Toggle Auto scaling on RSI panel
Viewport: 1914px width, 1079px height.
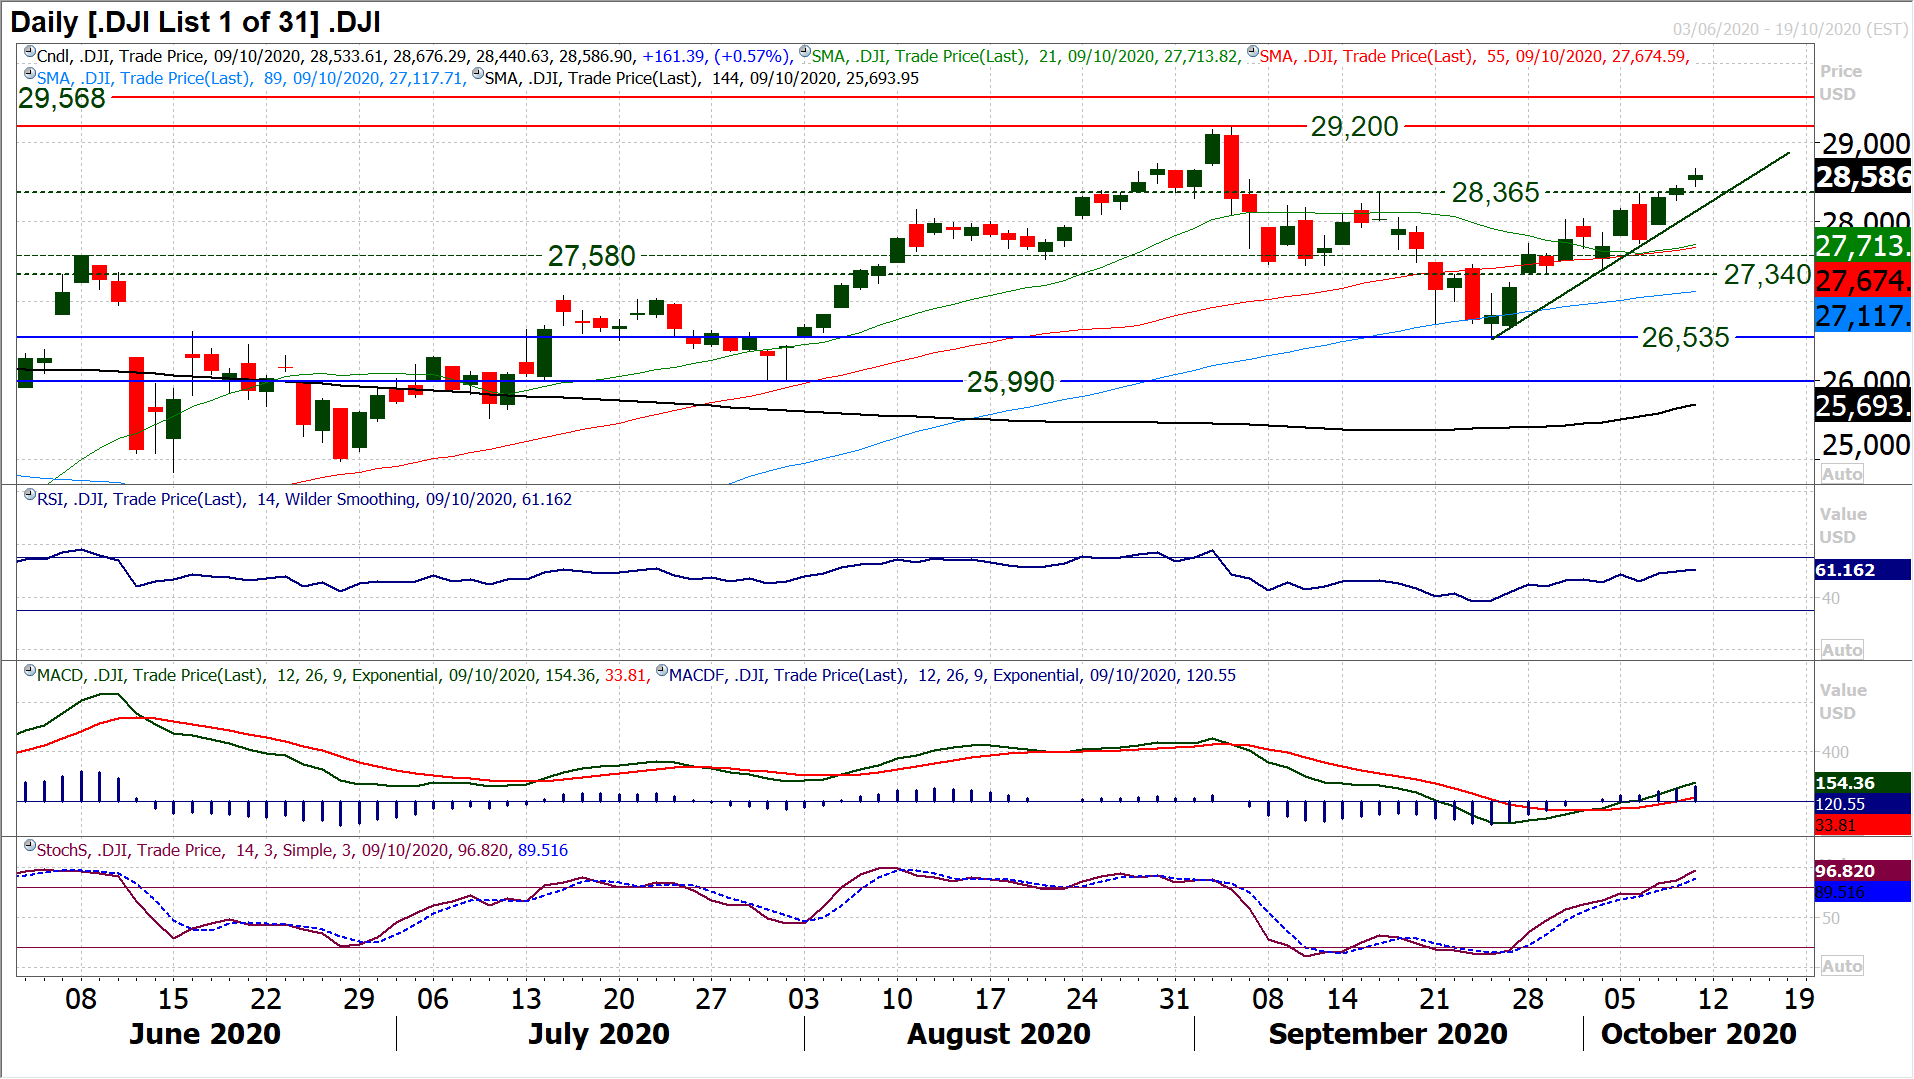pos(1842,650)
